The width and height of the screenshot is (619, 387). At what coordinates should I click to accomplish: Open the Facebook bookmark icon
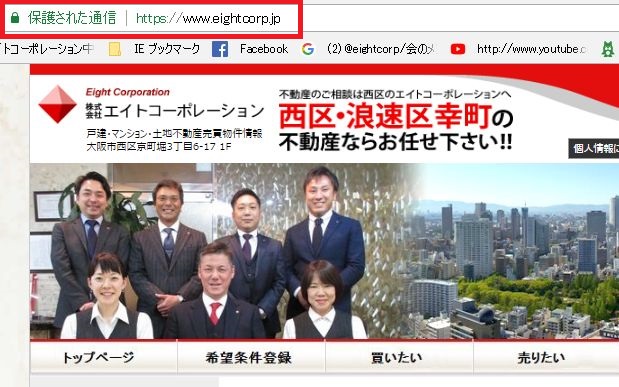pos(220,49)
